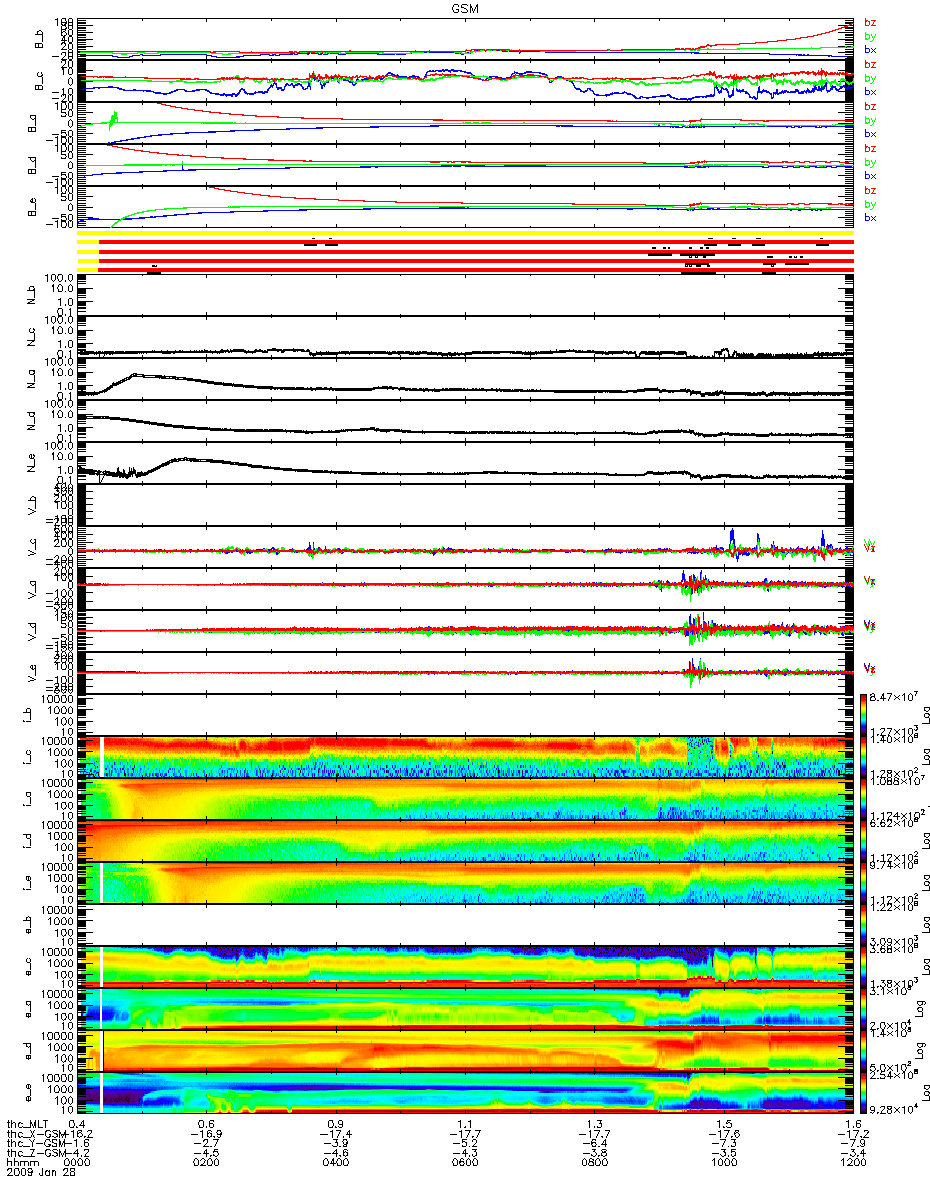Pick the by legend label beside panel B_a
The image size is (930, 1200).
(x=870, y=119)
